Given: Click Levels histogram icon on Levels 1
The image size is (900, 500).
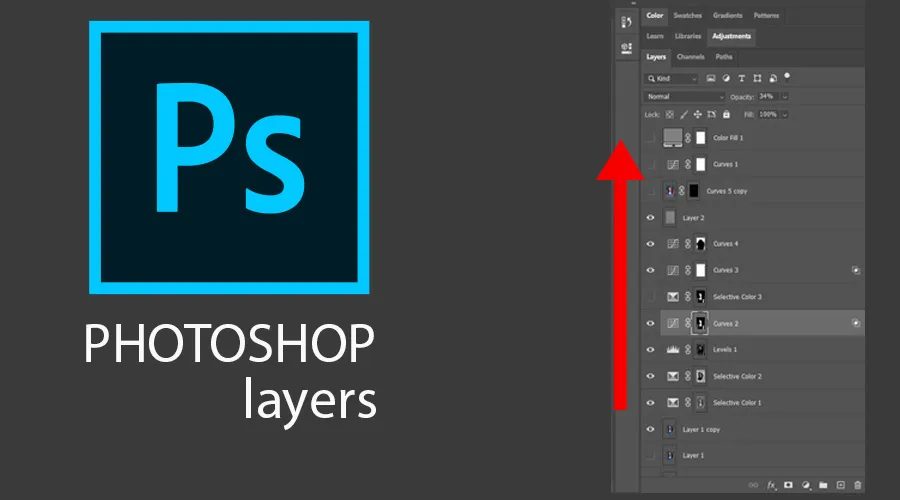Looking at the screenshot, I should (x=673, y=350).
